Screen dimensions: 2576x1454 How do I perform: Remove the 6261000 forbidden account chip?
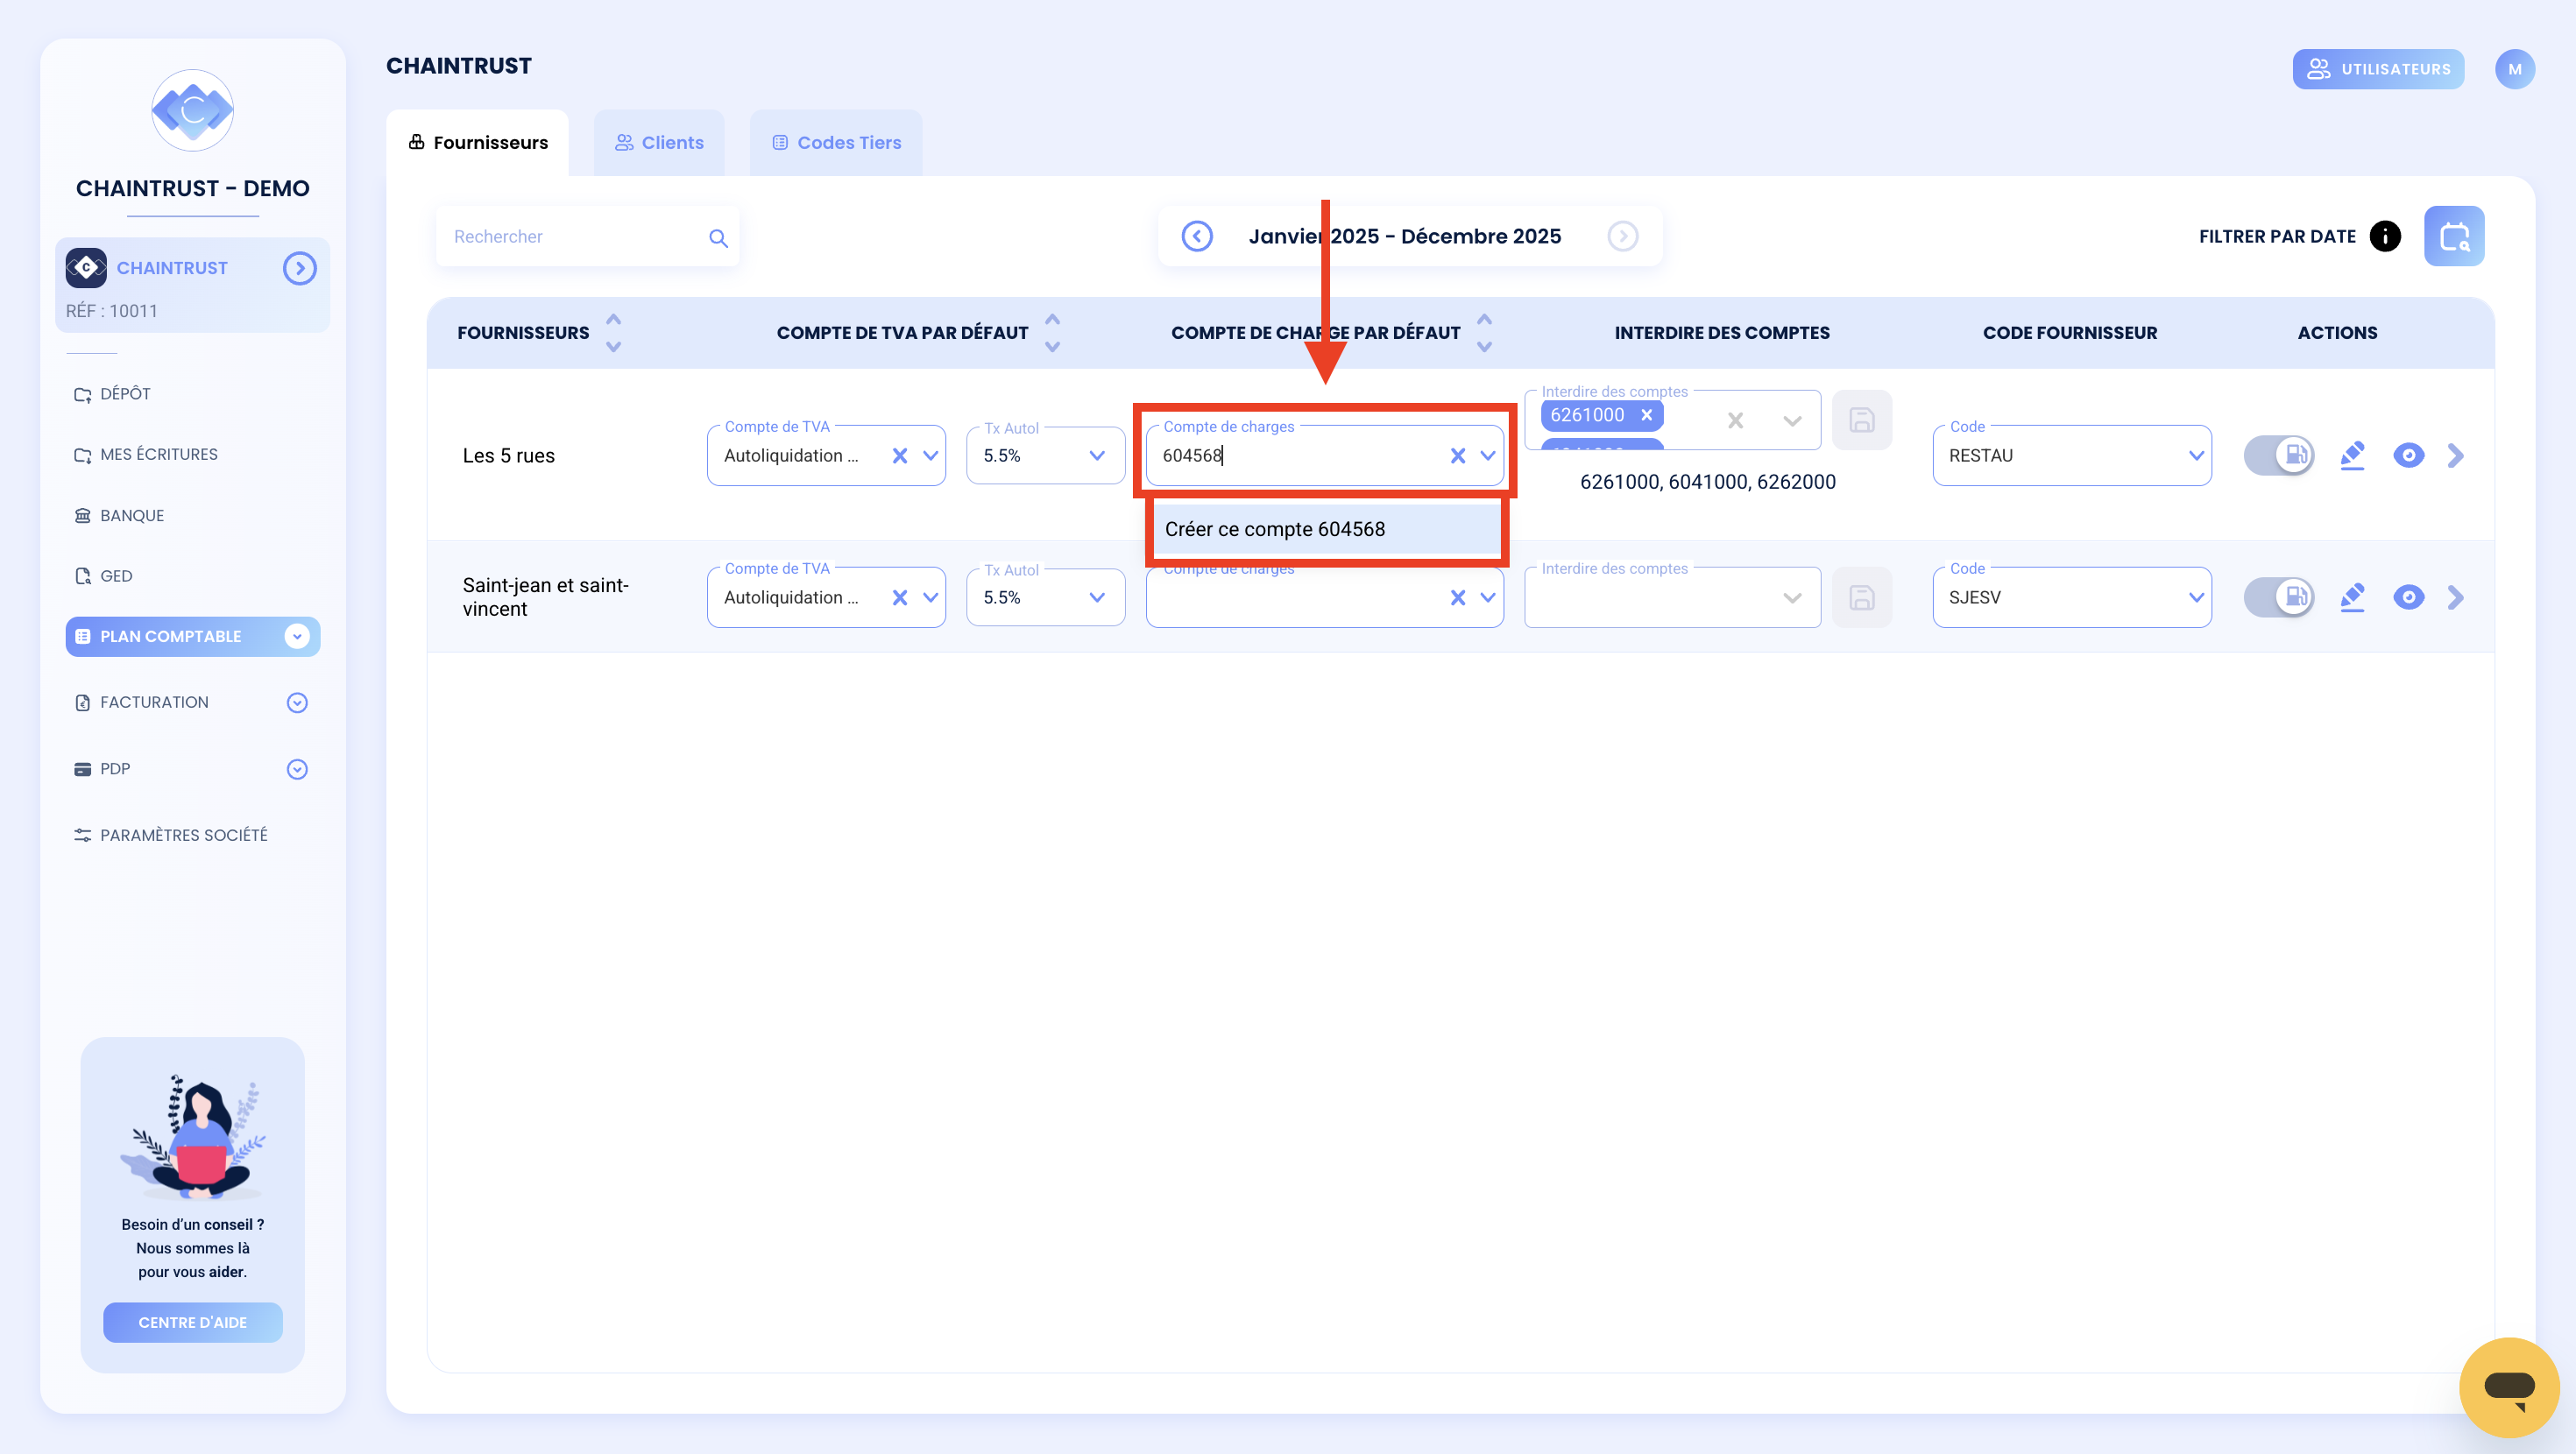(x=1646, y=415)
